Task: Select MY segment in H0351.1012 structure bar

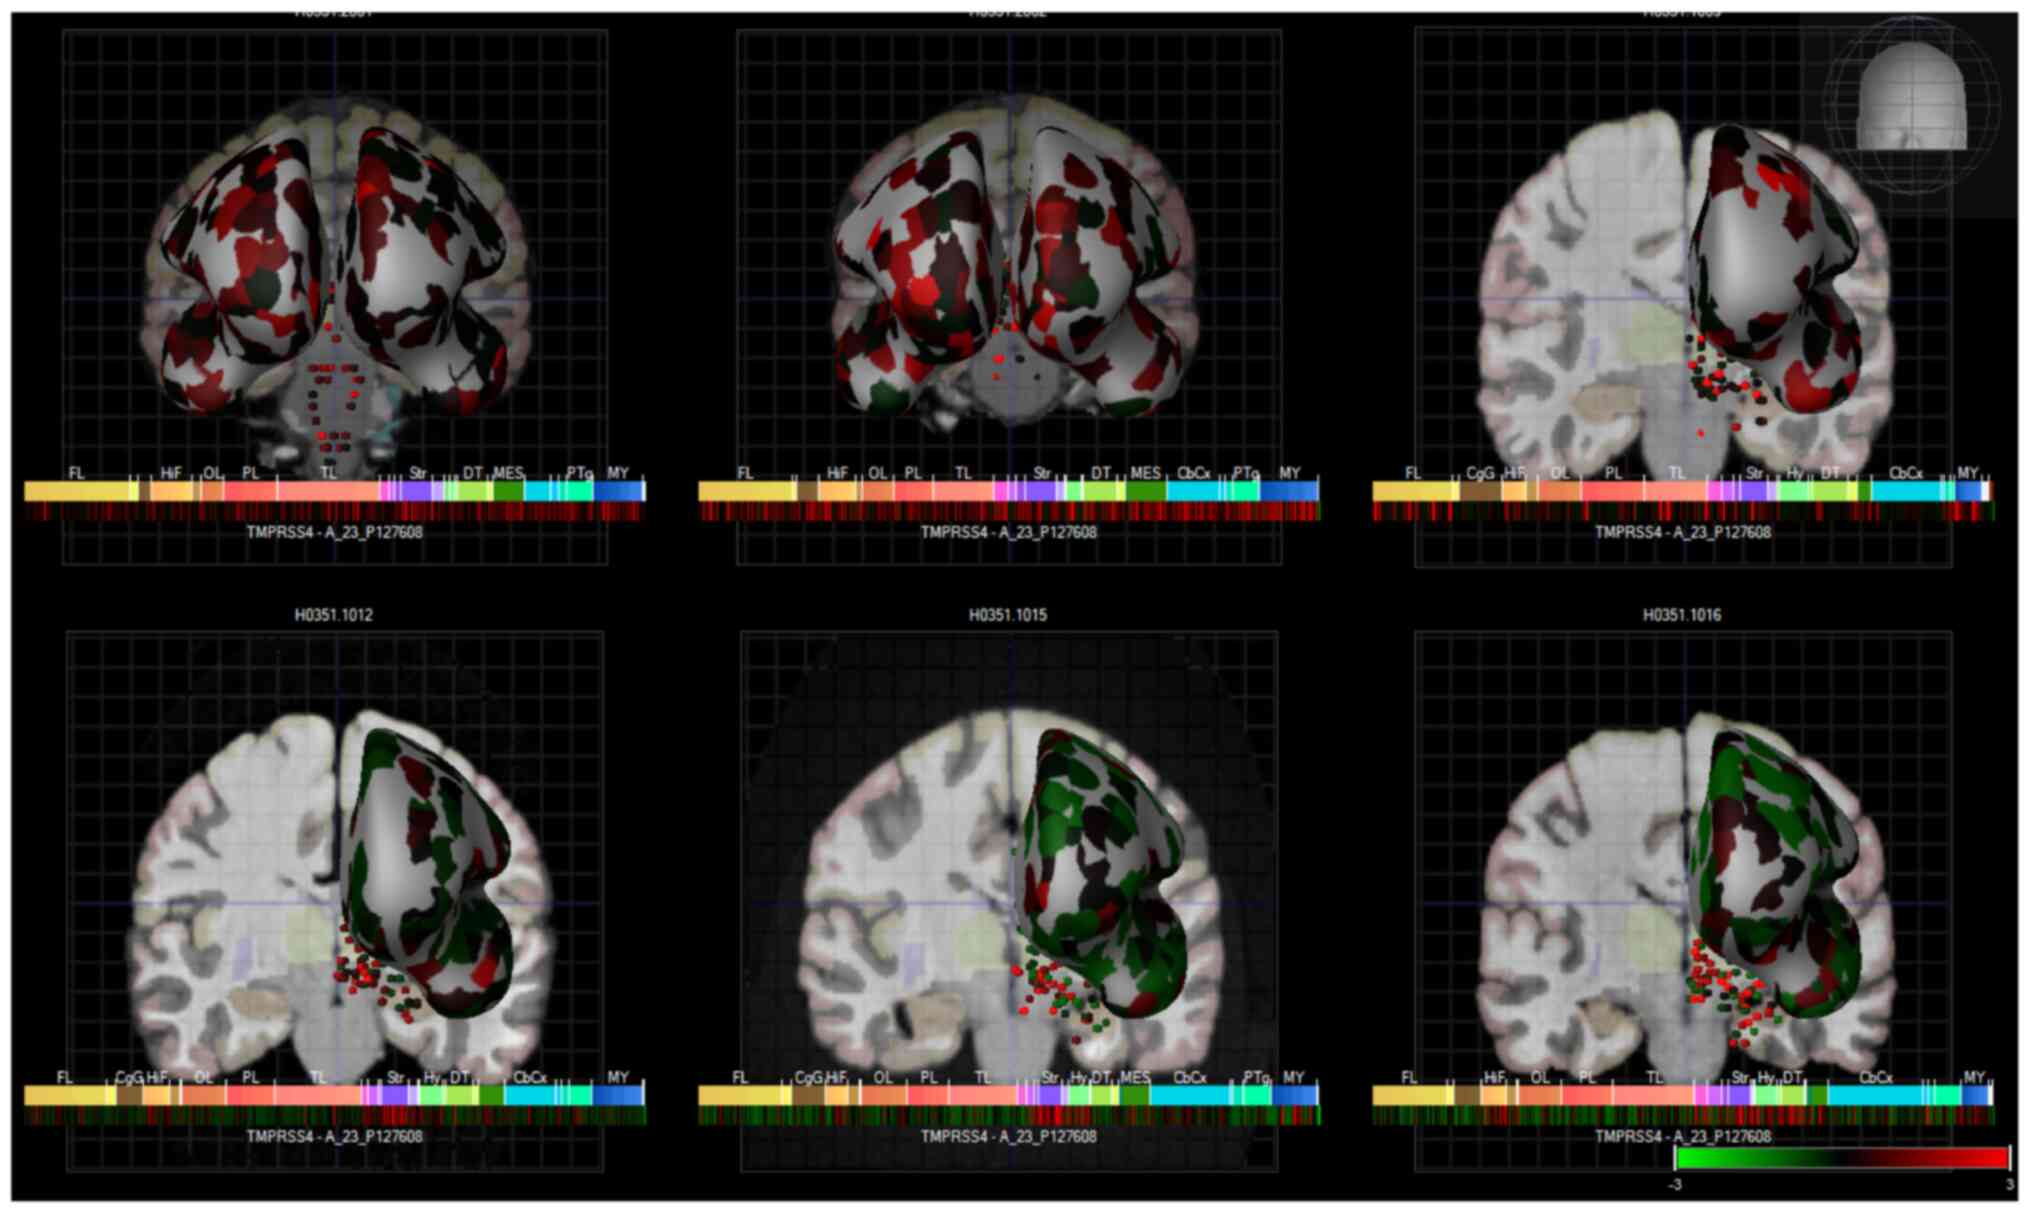Action: [618, 1095]
